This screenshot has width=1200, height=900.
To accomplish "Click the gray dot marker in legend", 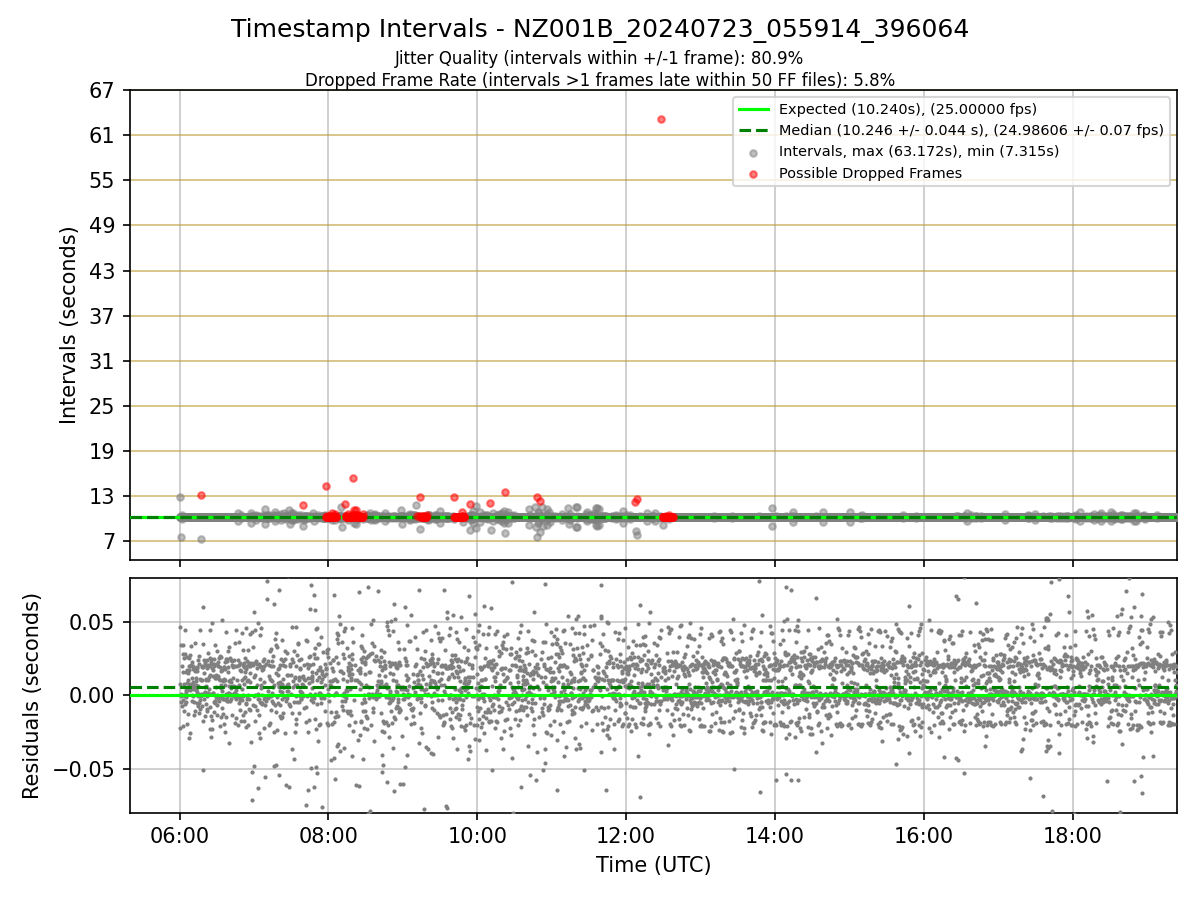I will [x=754, y=152].
